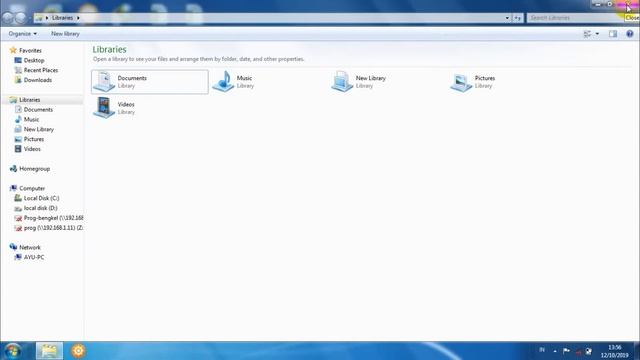Click Action Center flag tray icon
Viewport: 640px width, 360px height.
566,351
